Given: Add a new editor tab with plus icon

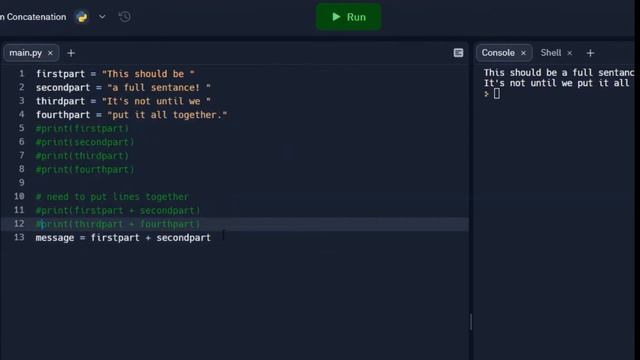Looking at the screenshot, I should (x=71, y=53).
